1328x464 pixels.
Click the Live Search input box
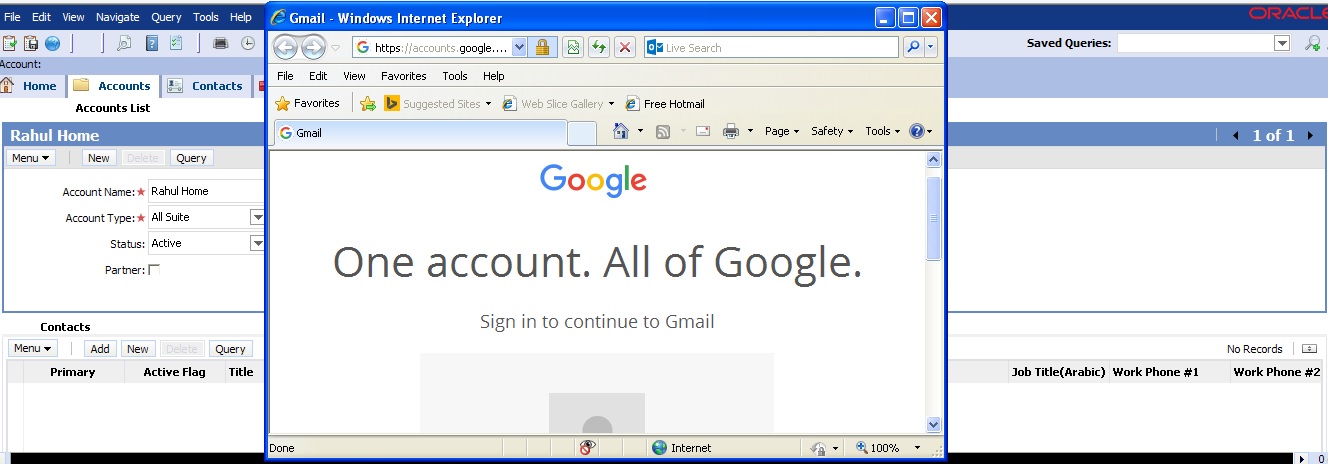pyautogui.click(x=771, y=47)
